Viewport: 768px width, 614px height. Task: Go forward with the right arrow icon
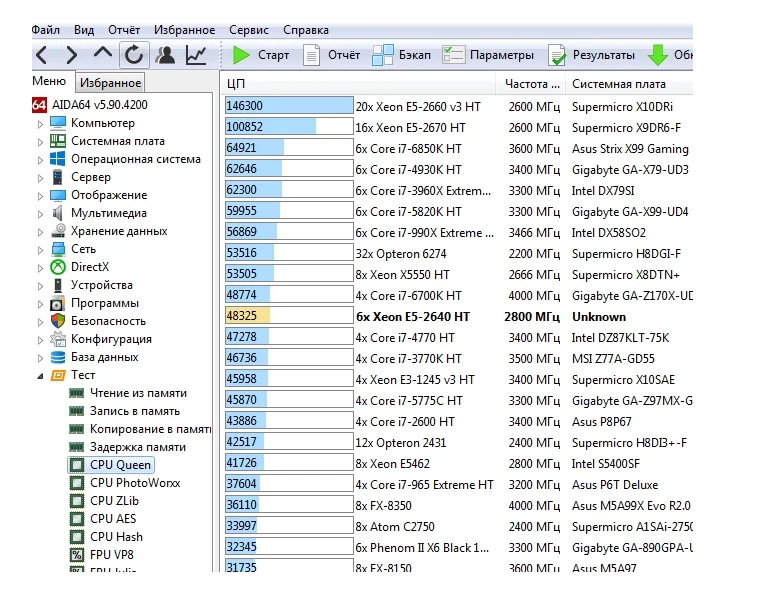click(x=72, y=55)
